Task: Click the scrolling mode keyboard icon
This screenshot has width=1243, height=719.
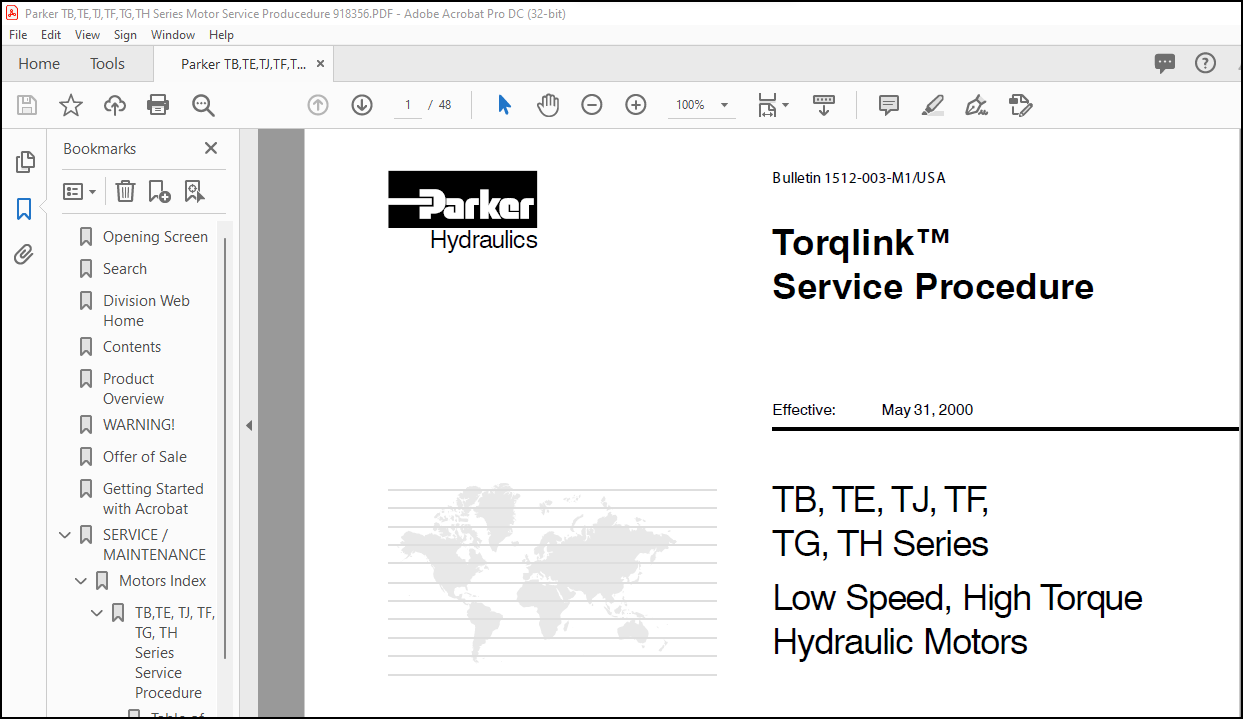Action: point(824,105)
